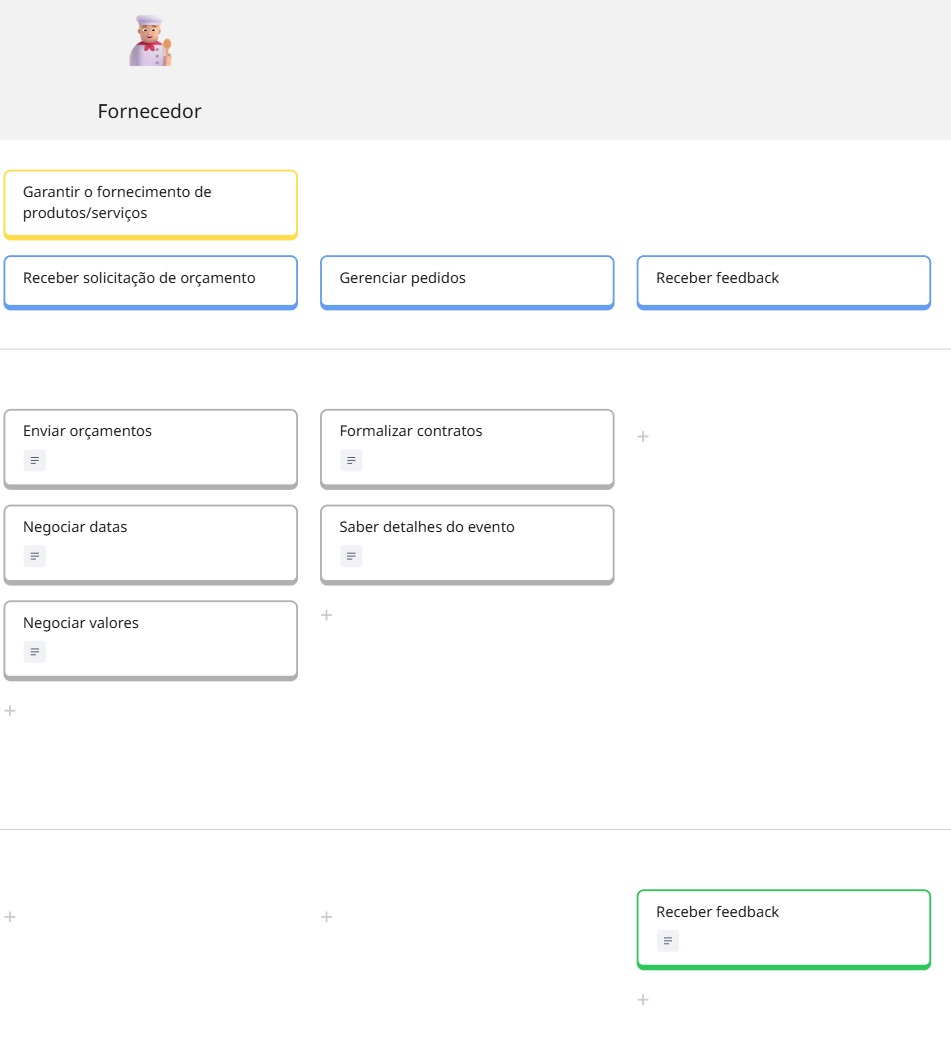Open the Formalizar contratos story card

point(466,433)
